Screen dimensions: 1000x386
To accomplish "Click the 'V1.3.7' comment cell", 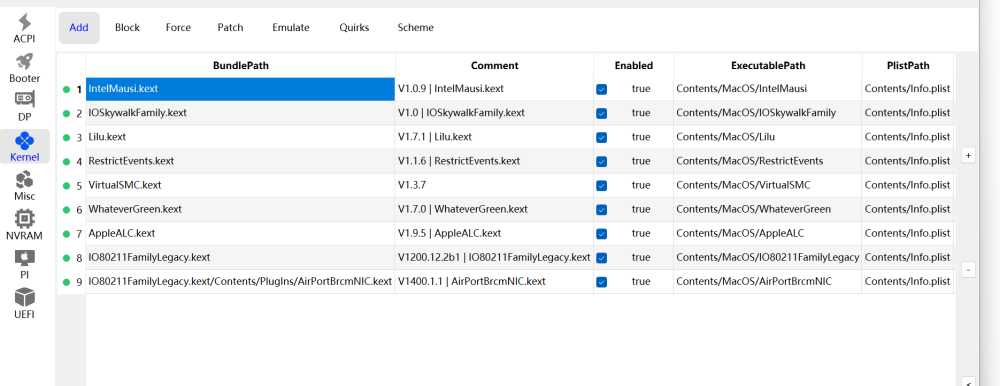I will click(494, 186).
